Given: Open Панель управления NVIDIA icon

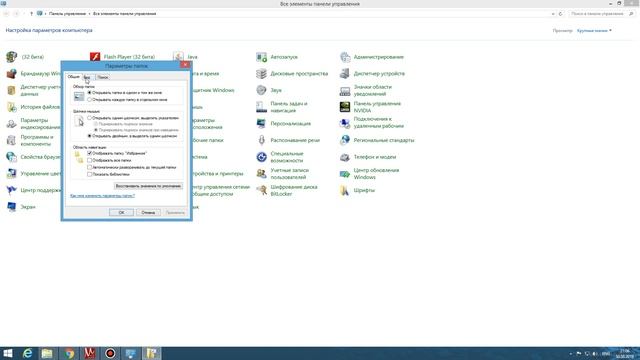Looking at the screenshot, I should click(345, 107).
